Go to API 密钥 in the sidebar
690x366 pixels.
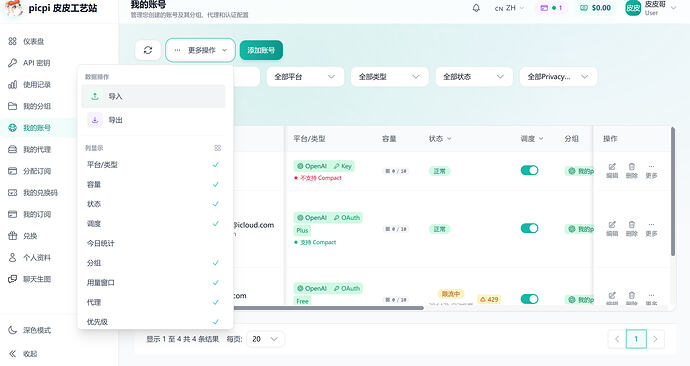29,63
